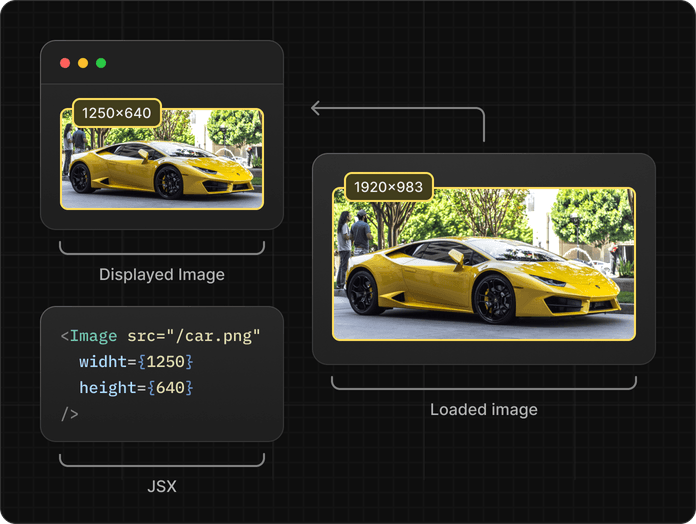Select the 1920×983 size badge
This screenshot has height=524, width=696.
(389, 187)
